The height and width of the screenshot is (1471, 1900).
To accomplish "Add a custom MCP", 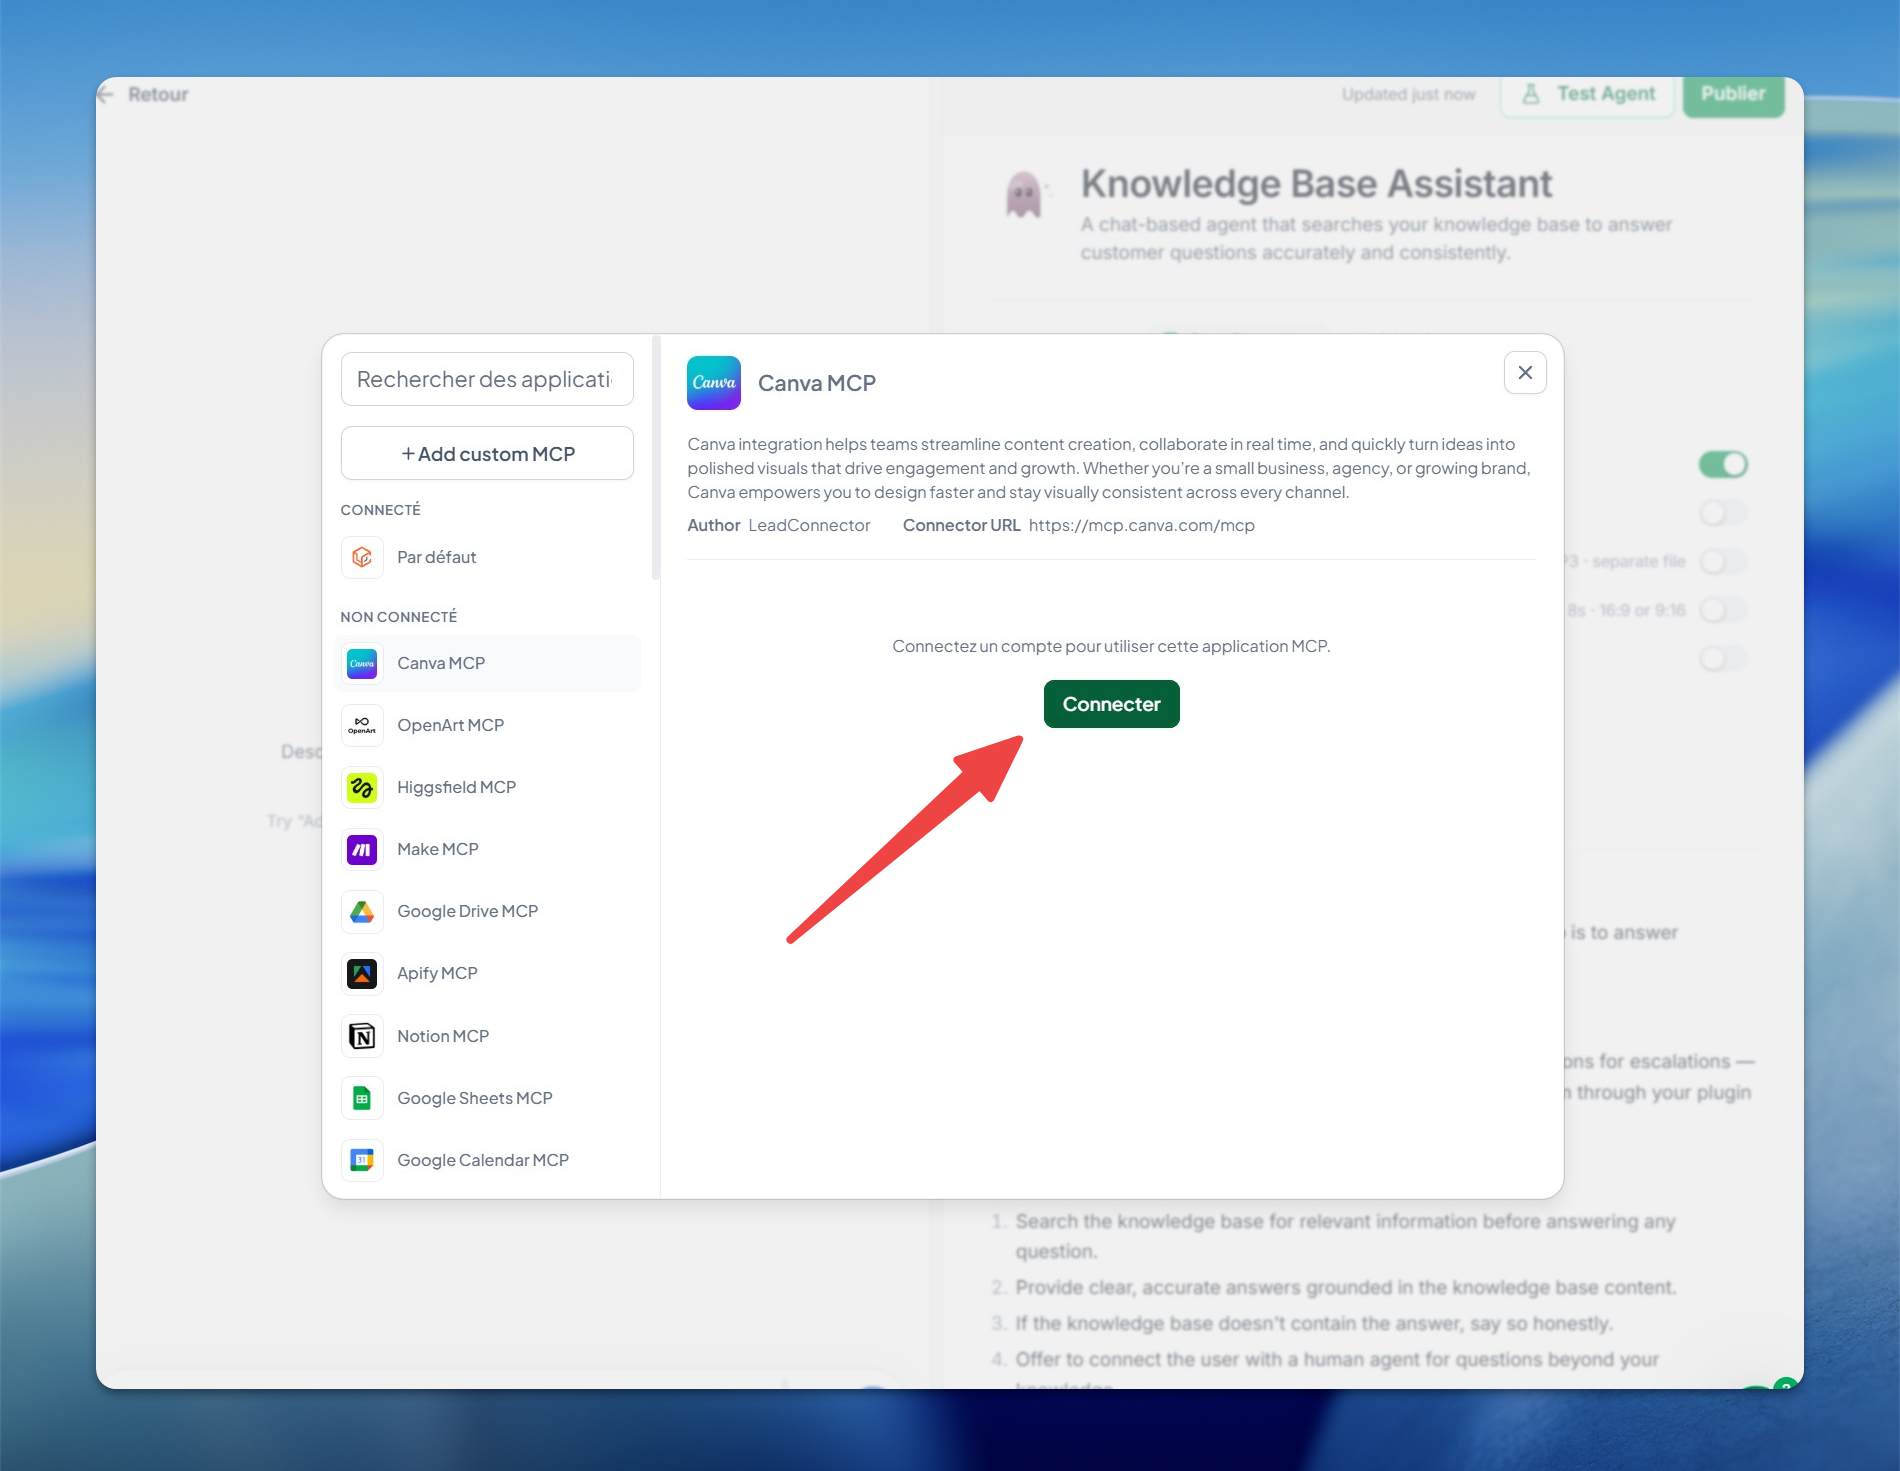I will (x=487, y=454).
